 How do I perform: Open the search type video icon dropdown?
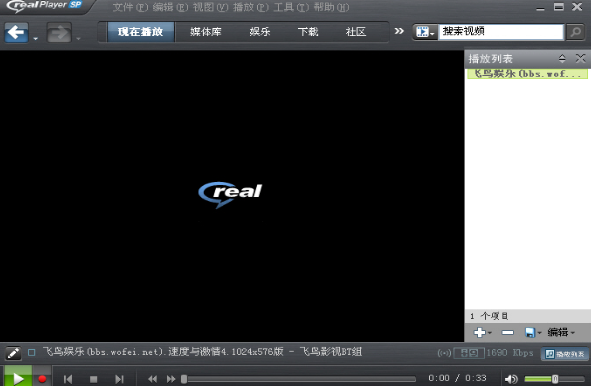[425, 32]
